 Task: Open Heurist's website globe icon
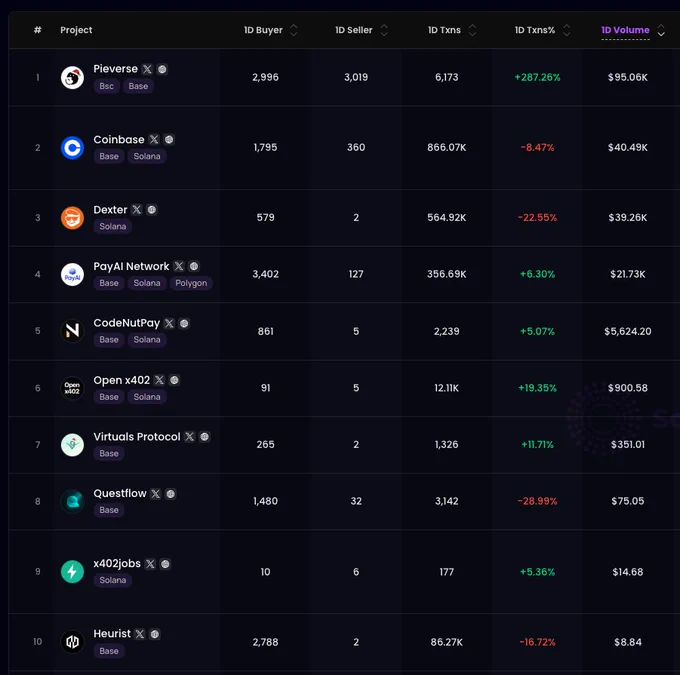[x=154, y=634]
